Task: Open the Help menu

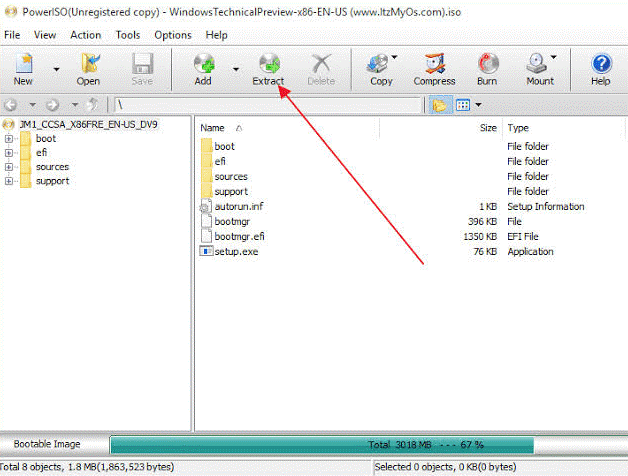Action: tap(217, 35)
